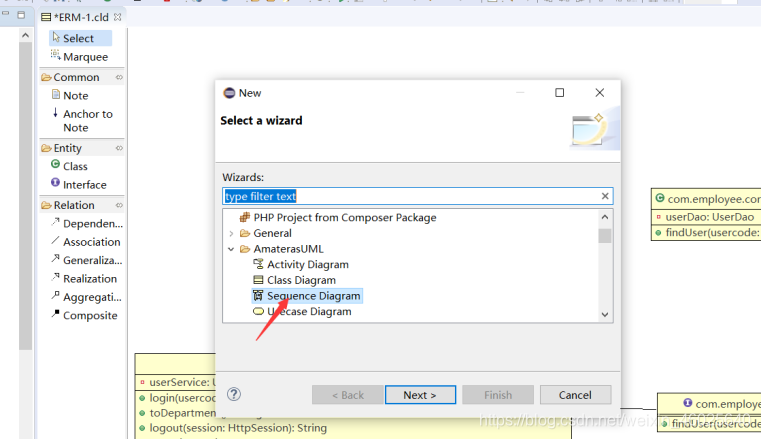Viewport: 761px width, 439px height.
Task: Choose the Aggregation relation tool
Action: pos(86,297)
